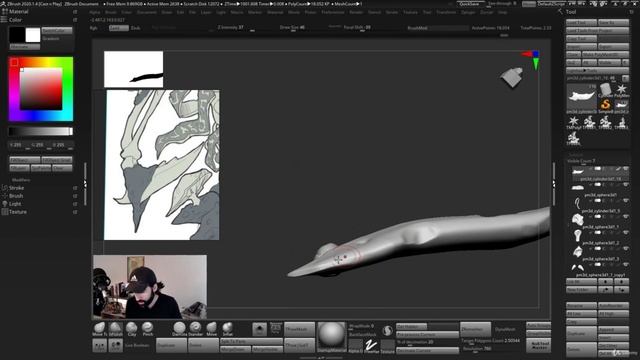The width and height of the screenshot is (640, 360).
Task: Expand the Texture palette
Action: (18, 212)
